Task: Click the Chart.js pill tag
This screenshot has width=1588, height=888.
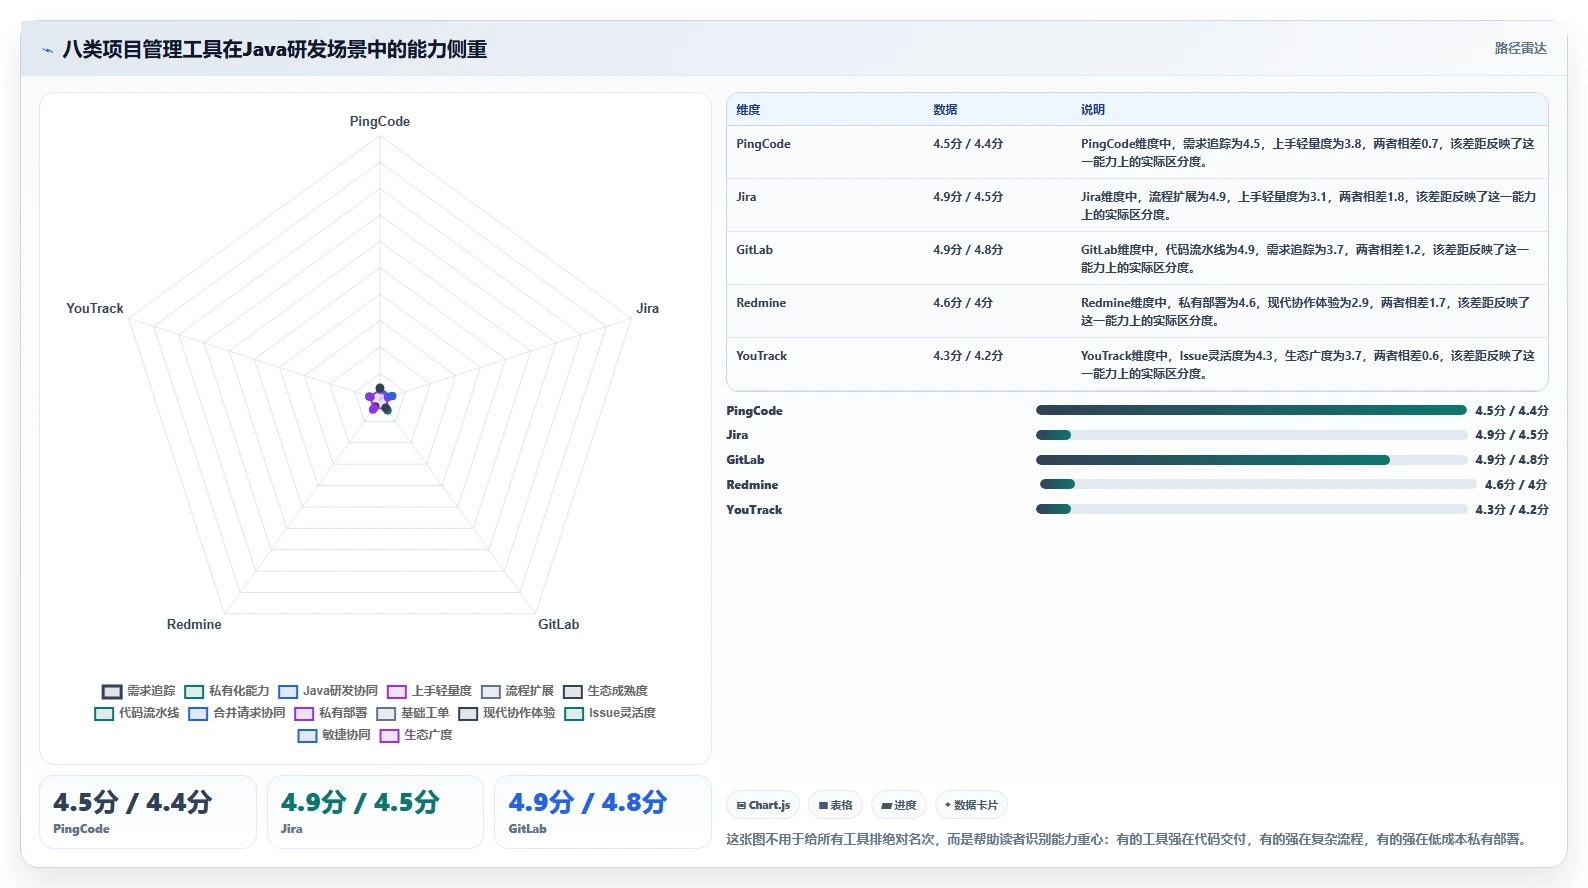Action: (763, 805)
